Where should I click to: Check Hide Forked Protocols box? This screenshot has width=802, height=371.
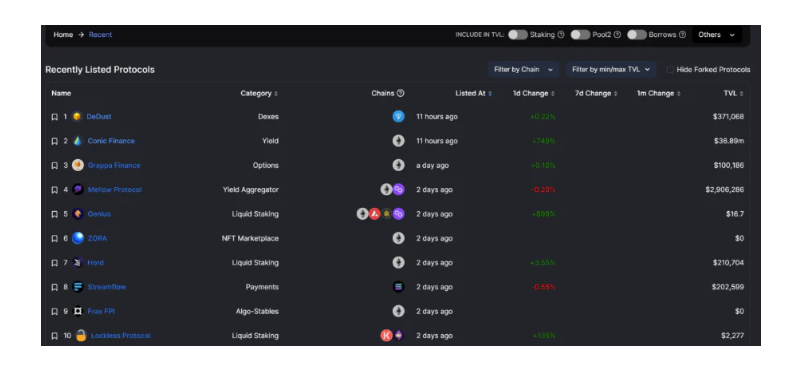[670, 70]
